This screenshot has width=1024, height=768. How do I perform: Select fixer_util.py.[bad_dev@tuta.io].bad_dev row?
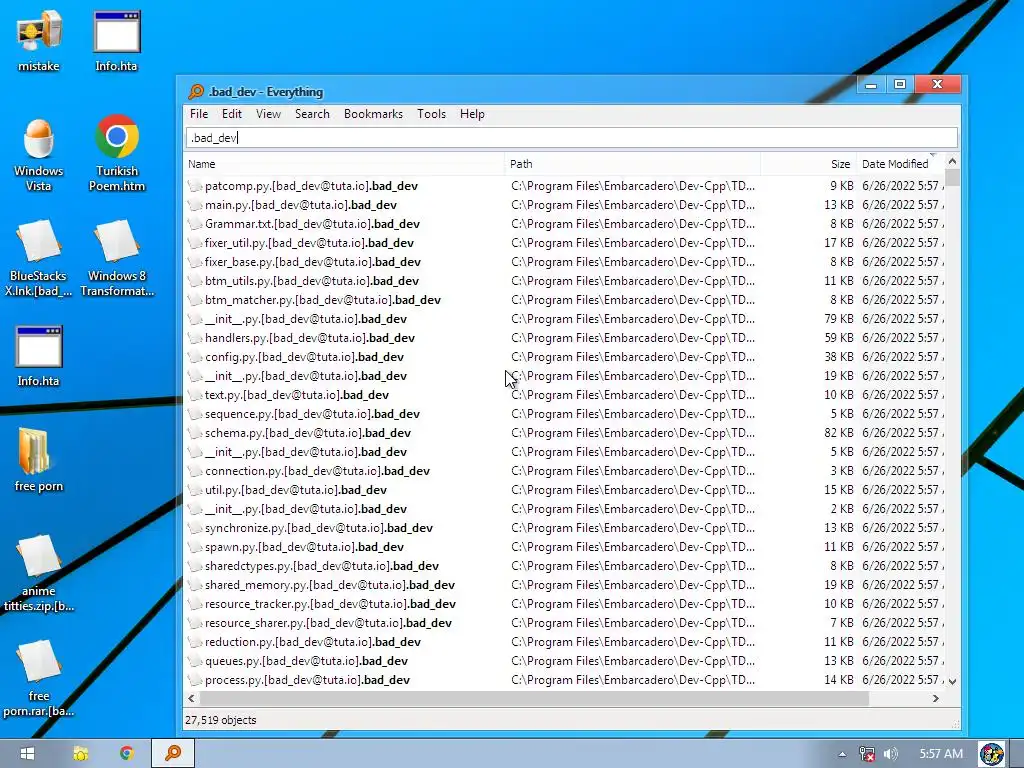click(564, 243)
